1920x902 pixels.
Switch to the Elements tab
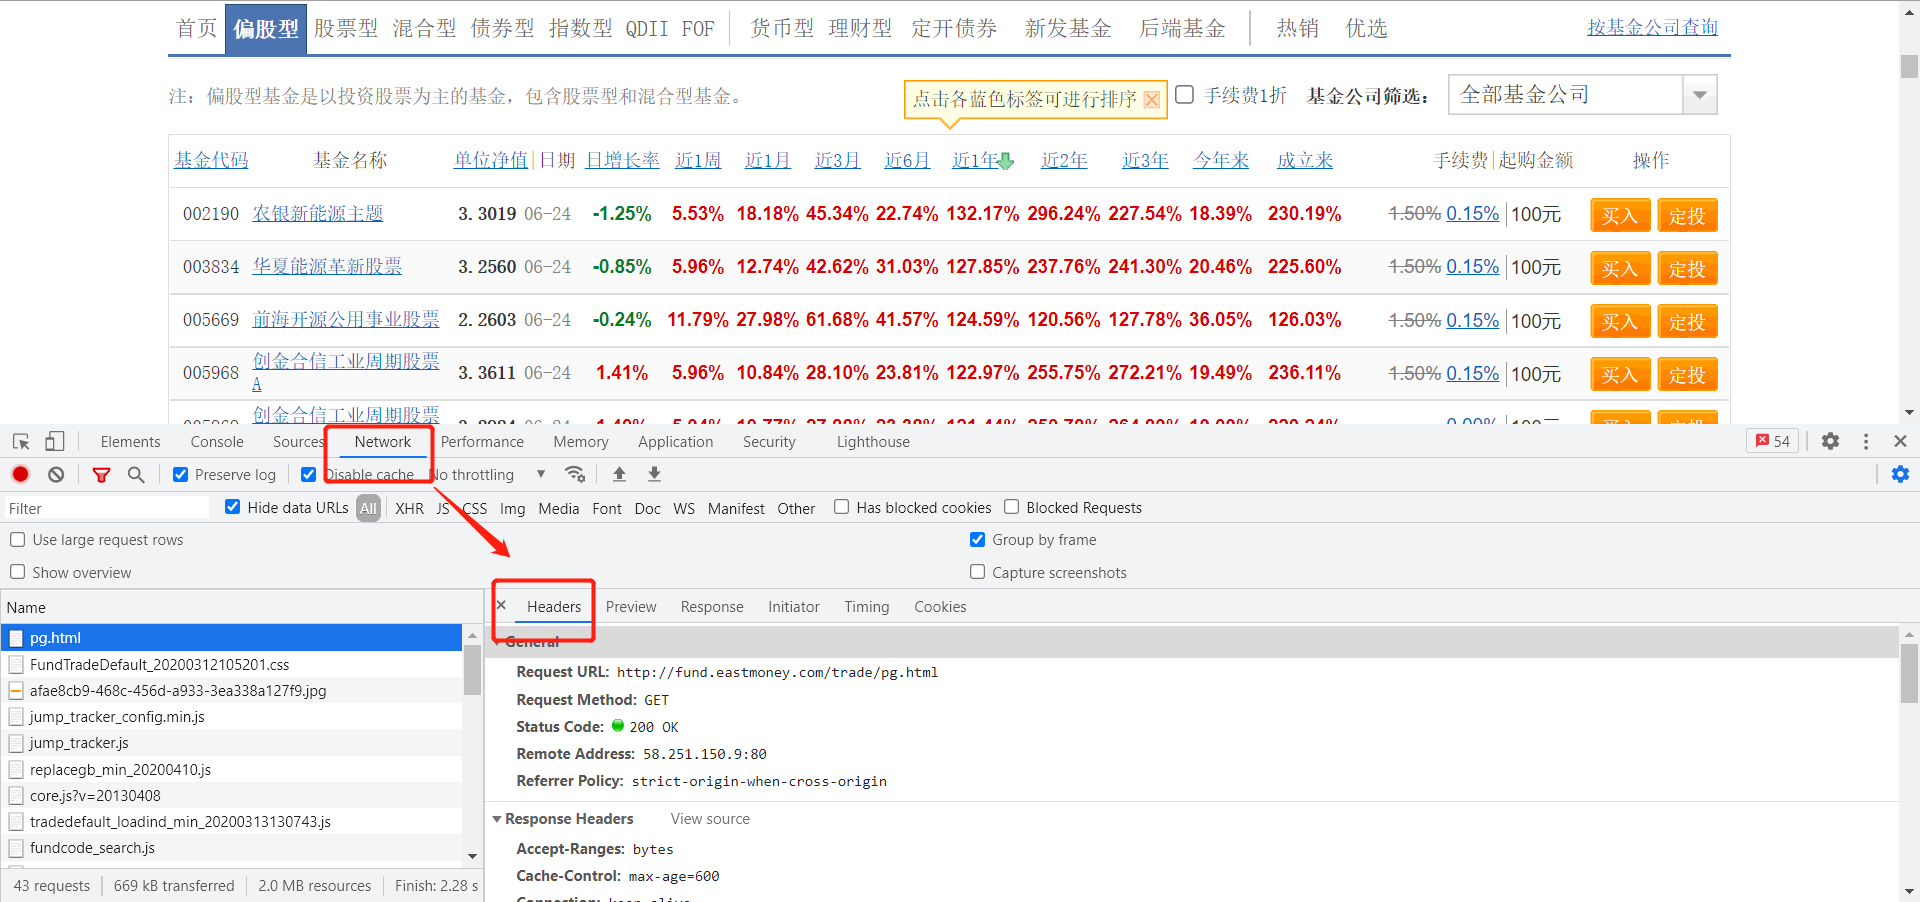(x=130, y=441)
